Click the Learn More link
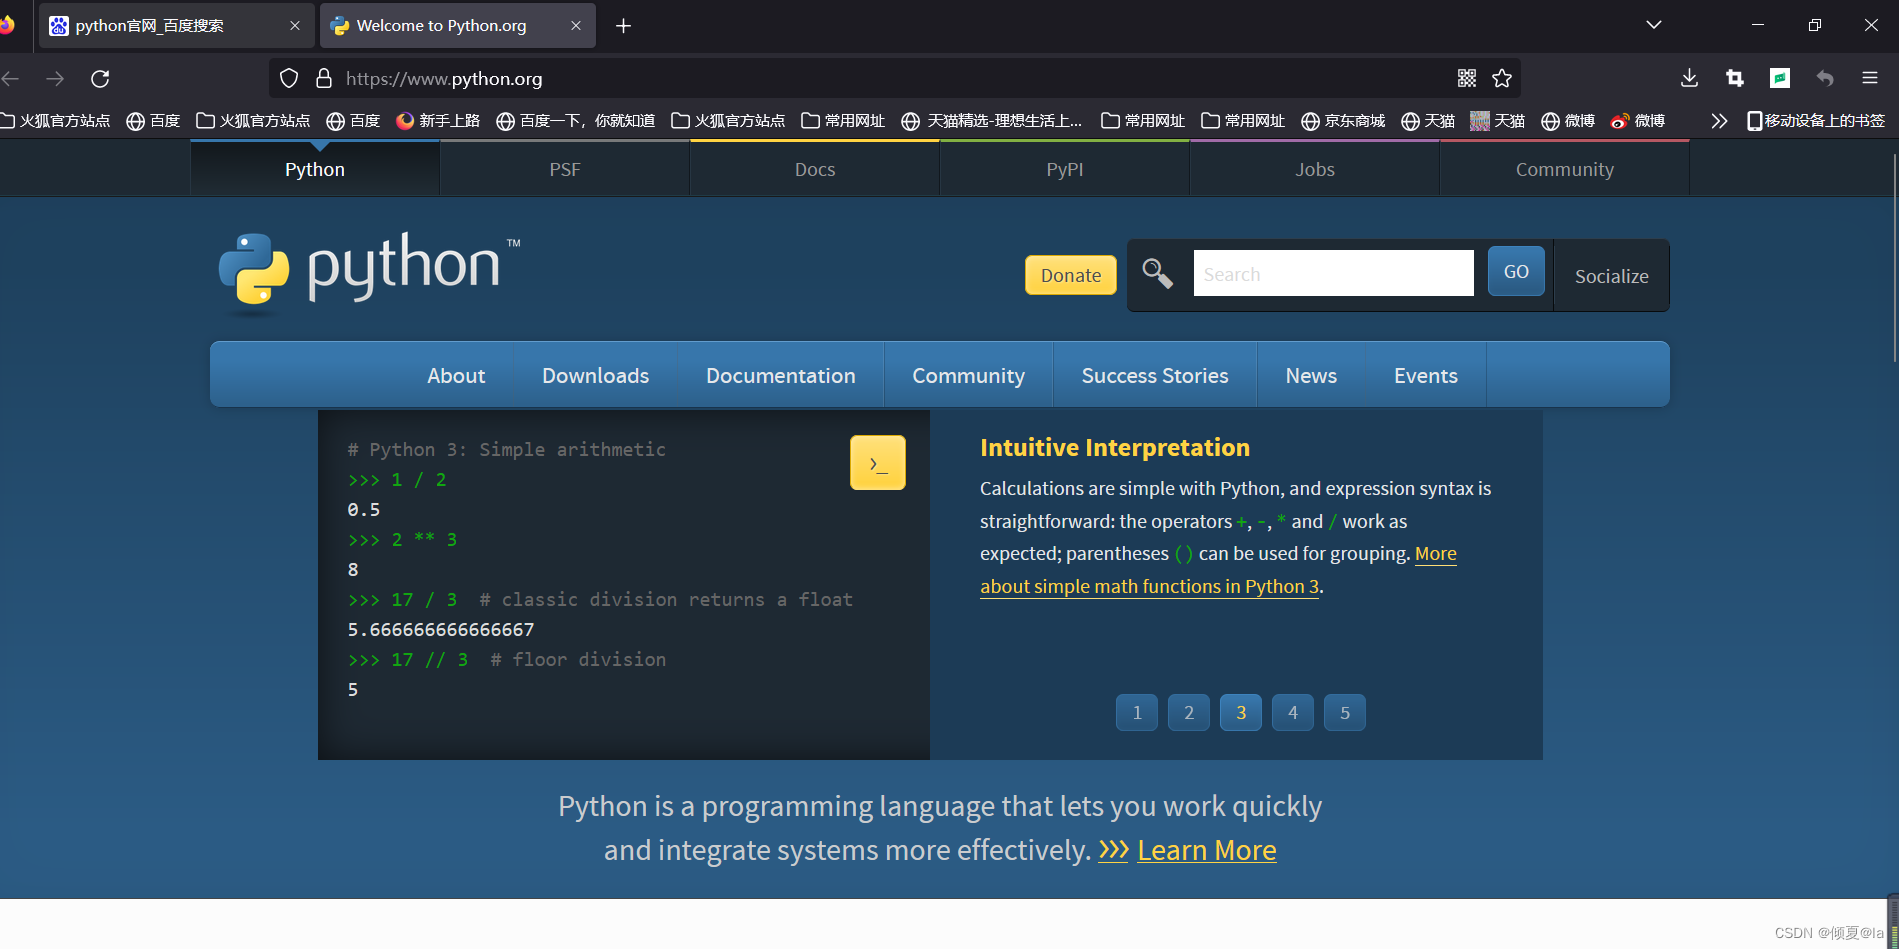This screenshot has width=1899, height=949. tap(1206, 850)
